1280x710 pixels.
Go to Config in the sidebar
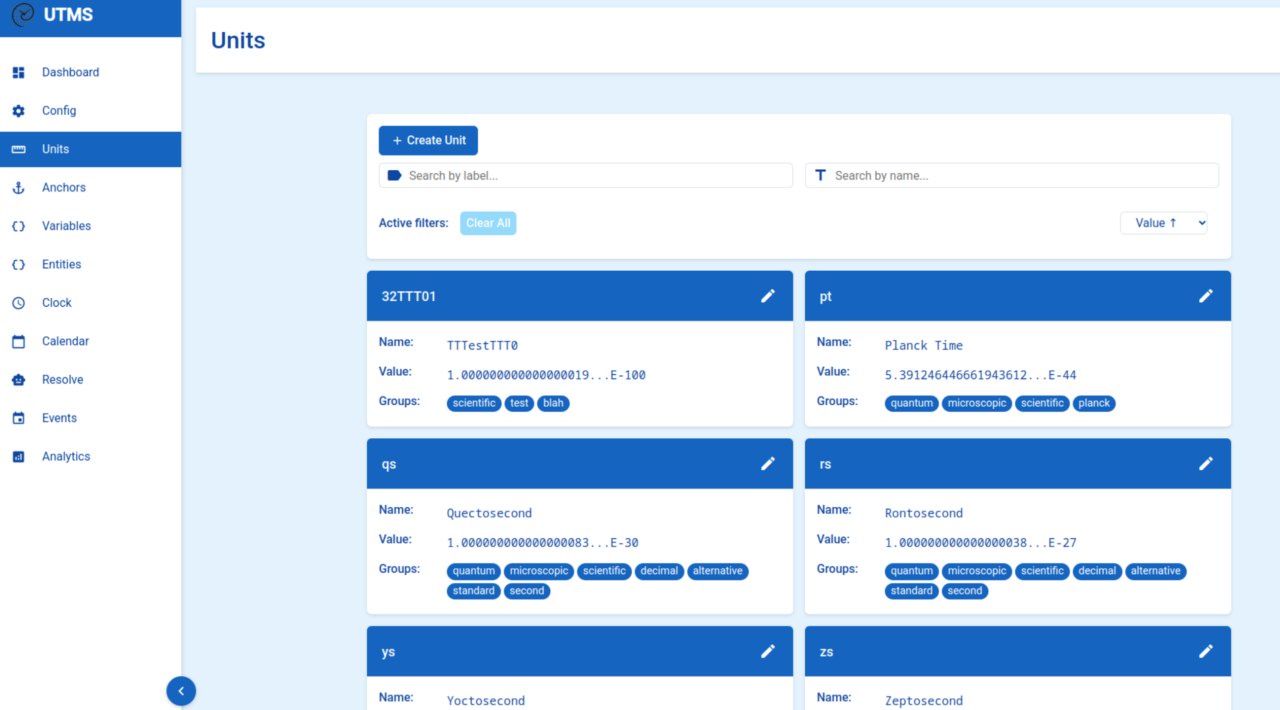[x=59, y=111]
